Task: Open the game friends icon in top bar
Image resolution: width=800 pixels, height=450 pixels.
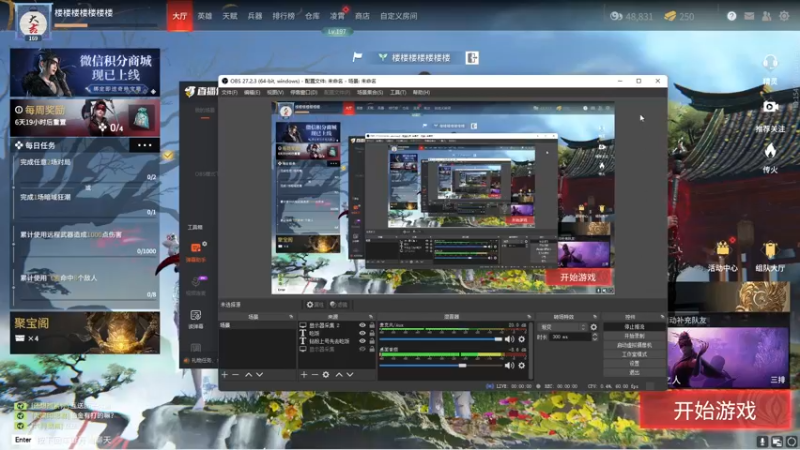Action: (x=766, y=16)
